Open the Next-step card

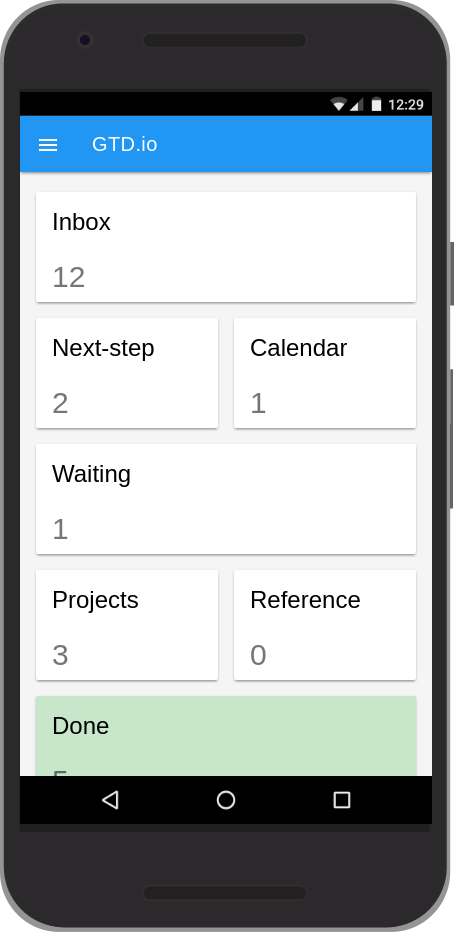pos(127,373)
